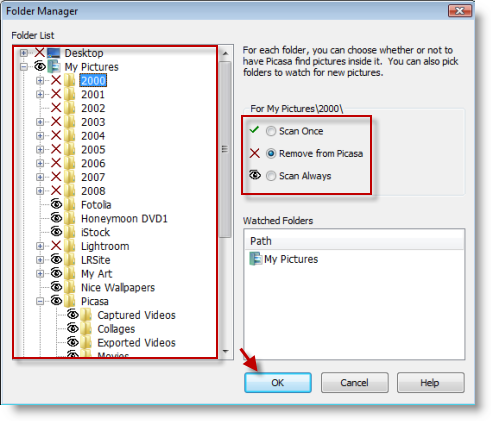491x421 pixels.
Task: Click the folder icon for Honeymoon DVD1
Action: click(x=70, y=218)
